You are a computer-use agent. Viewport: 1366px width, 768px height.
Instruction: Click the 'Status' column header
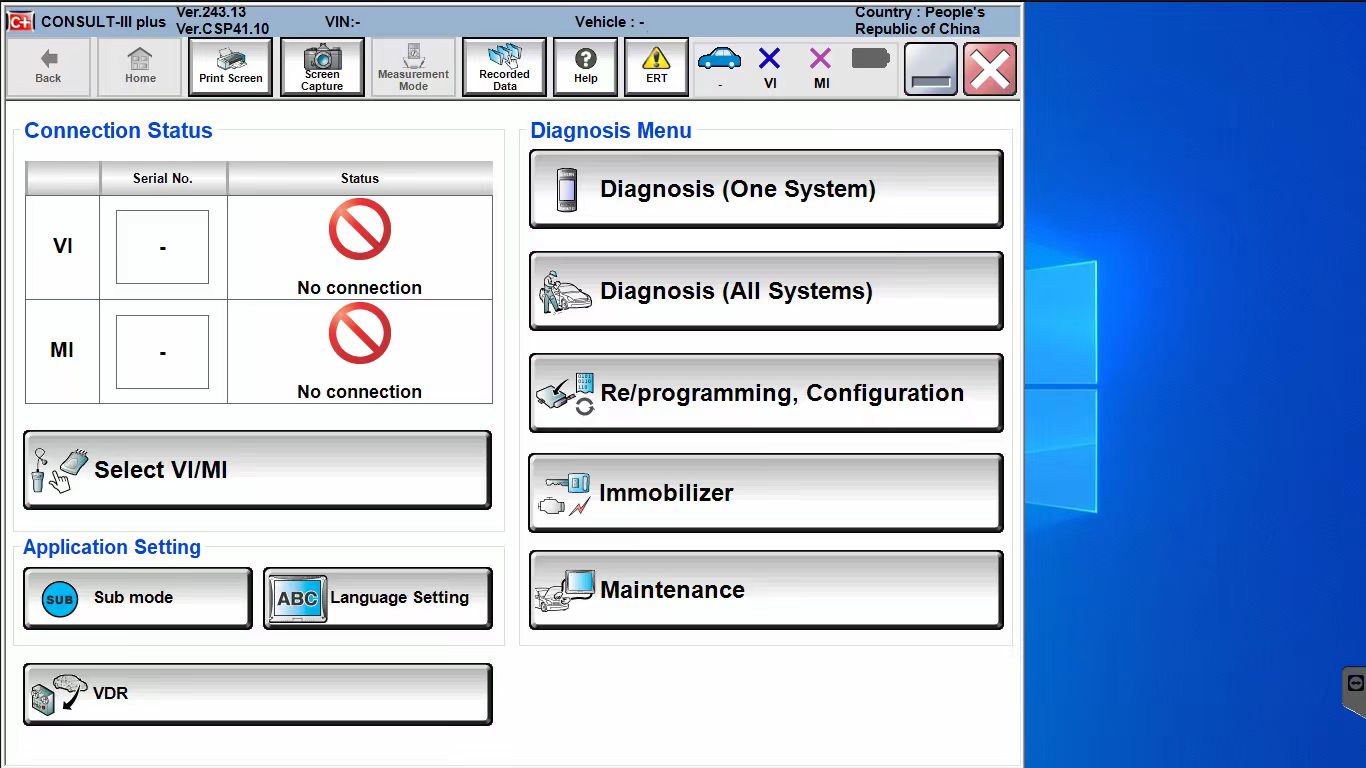pos(360,178)
